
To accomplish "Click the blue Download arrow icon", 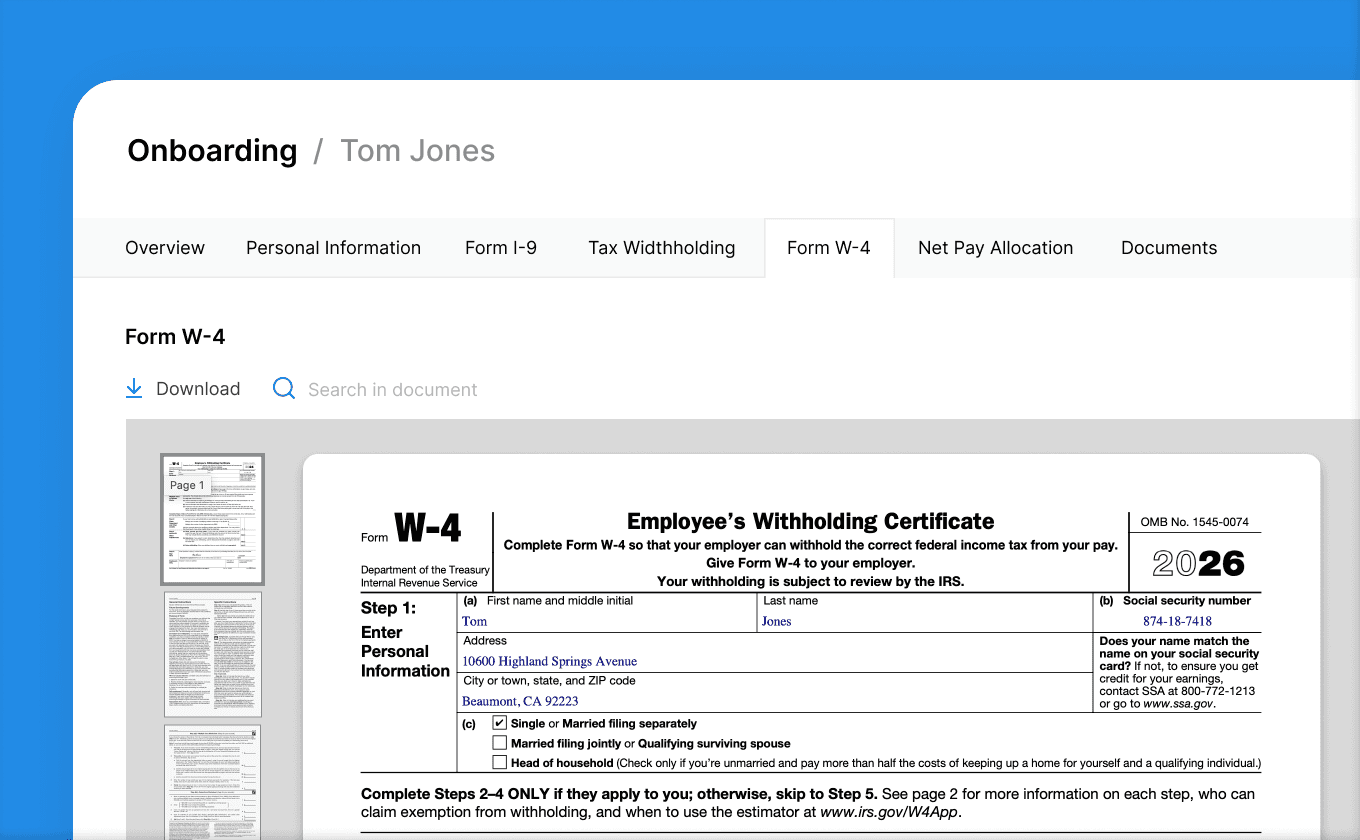I will tap(134, 388).
